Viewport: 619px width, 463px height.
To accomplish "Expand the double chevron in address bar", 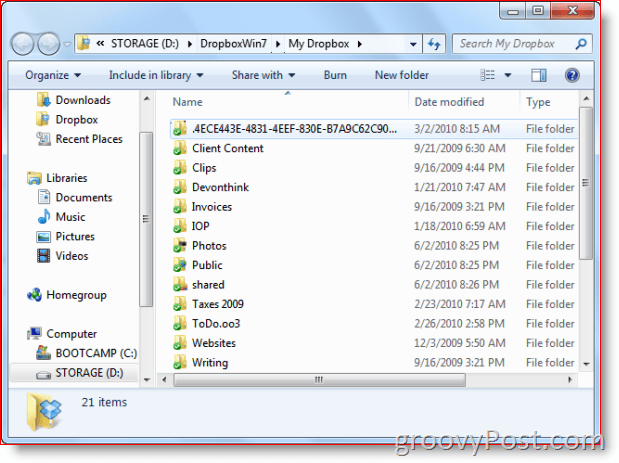I will [x=100, y=43].
